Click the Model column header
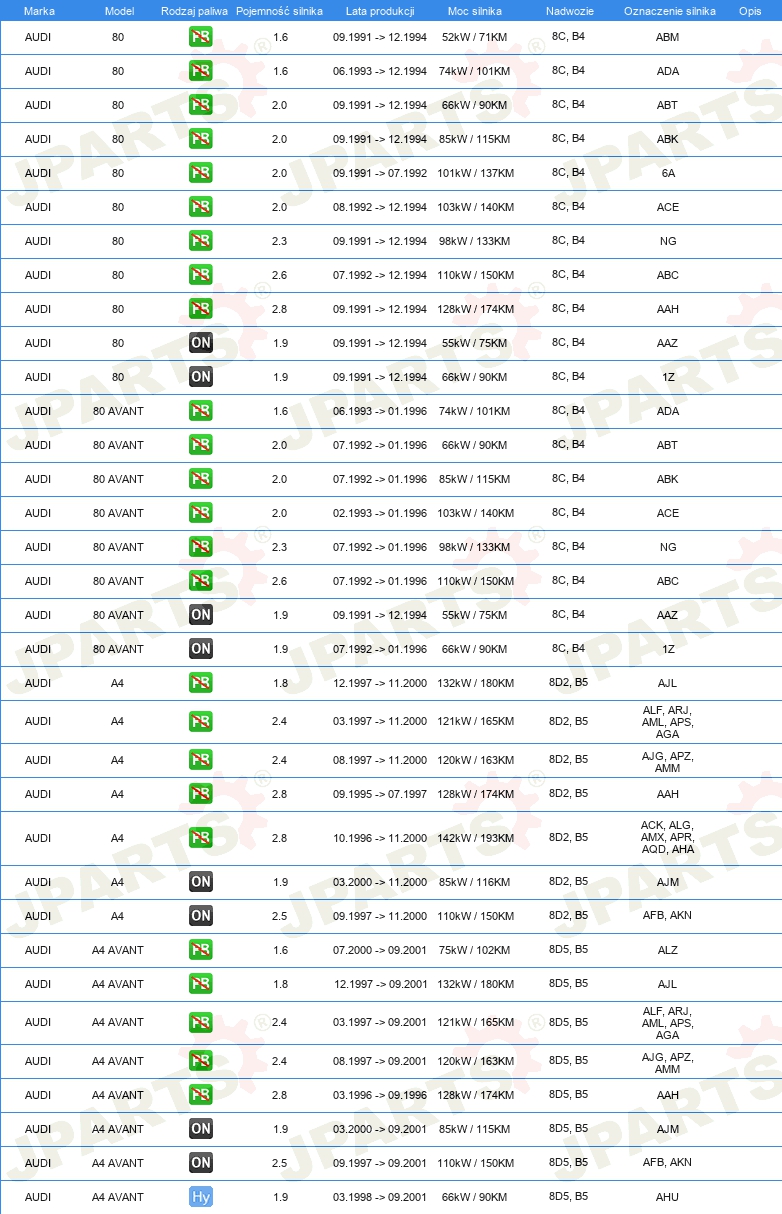The height and width of the screenshot is (1214, 782). [119, 11]
